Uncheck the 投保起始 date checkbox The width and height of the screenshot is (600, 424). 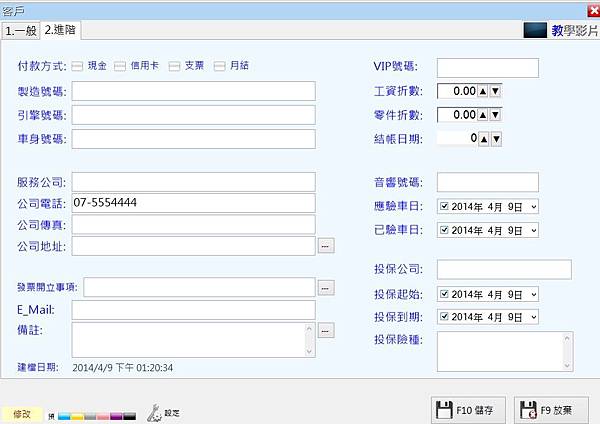coord(444,294)
